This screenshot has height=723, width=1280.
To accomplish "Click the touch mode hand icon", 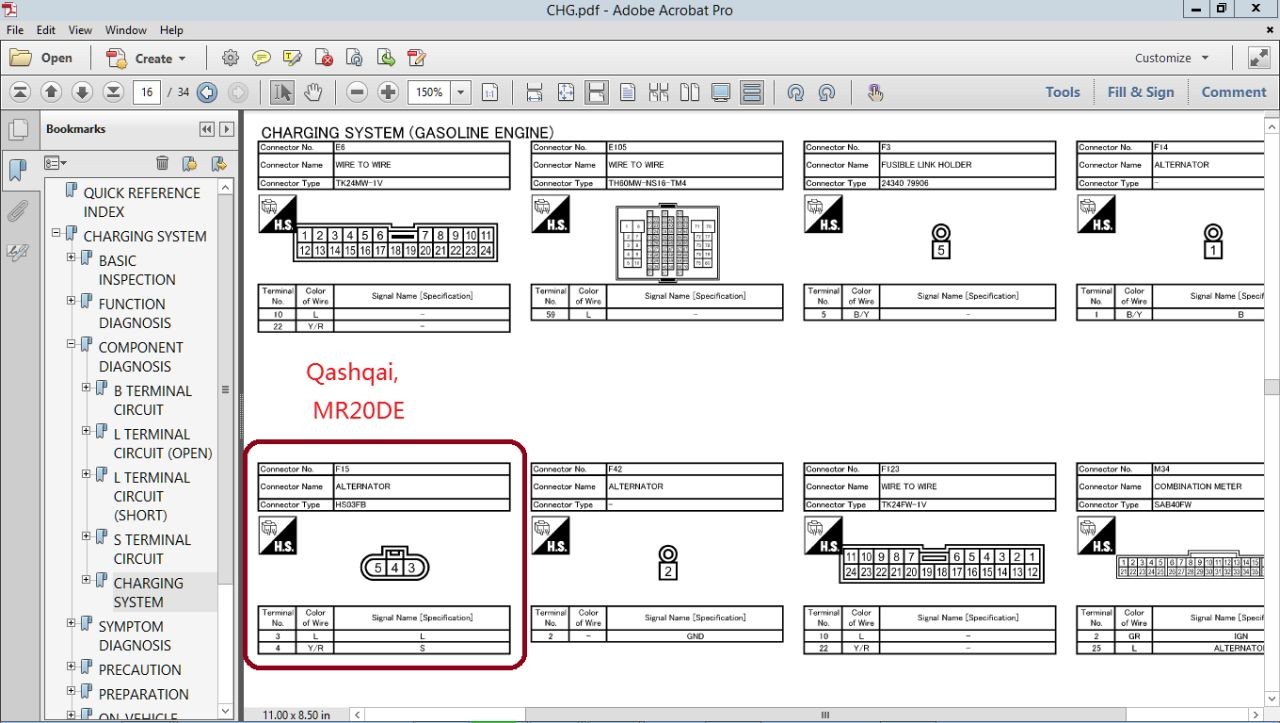I will [x=875, y=92].
